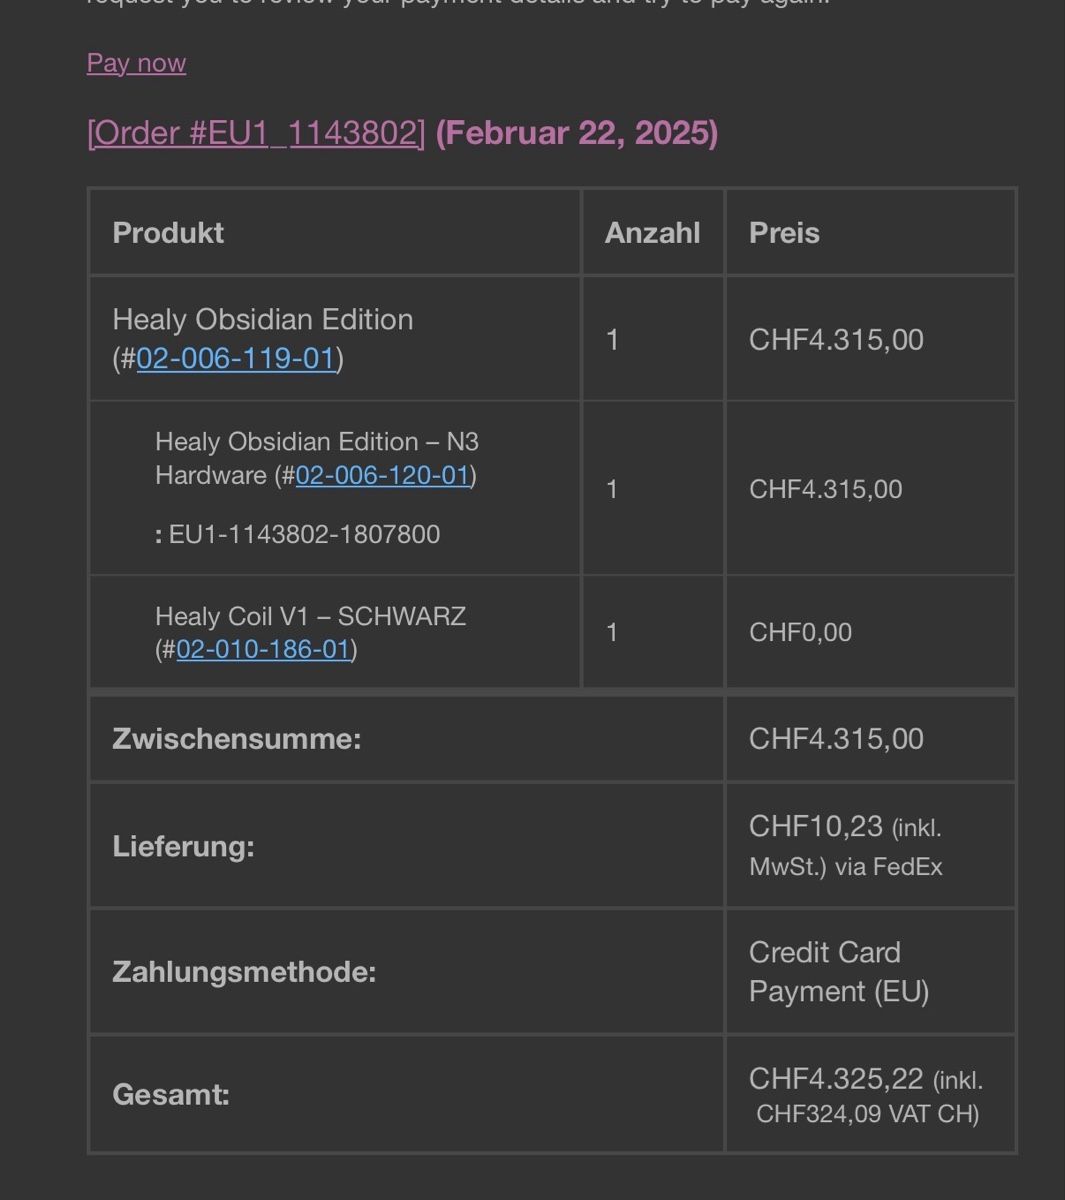Select the Gesamt total CHF4.325,22
This screenshot has height=1200, width=1065.
point(836,1079)
